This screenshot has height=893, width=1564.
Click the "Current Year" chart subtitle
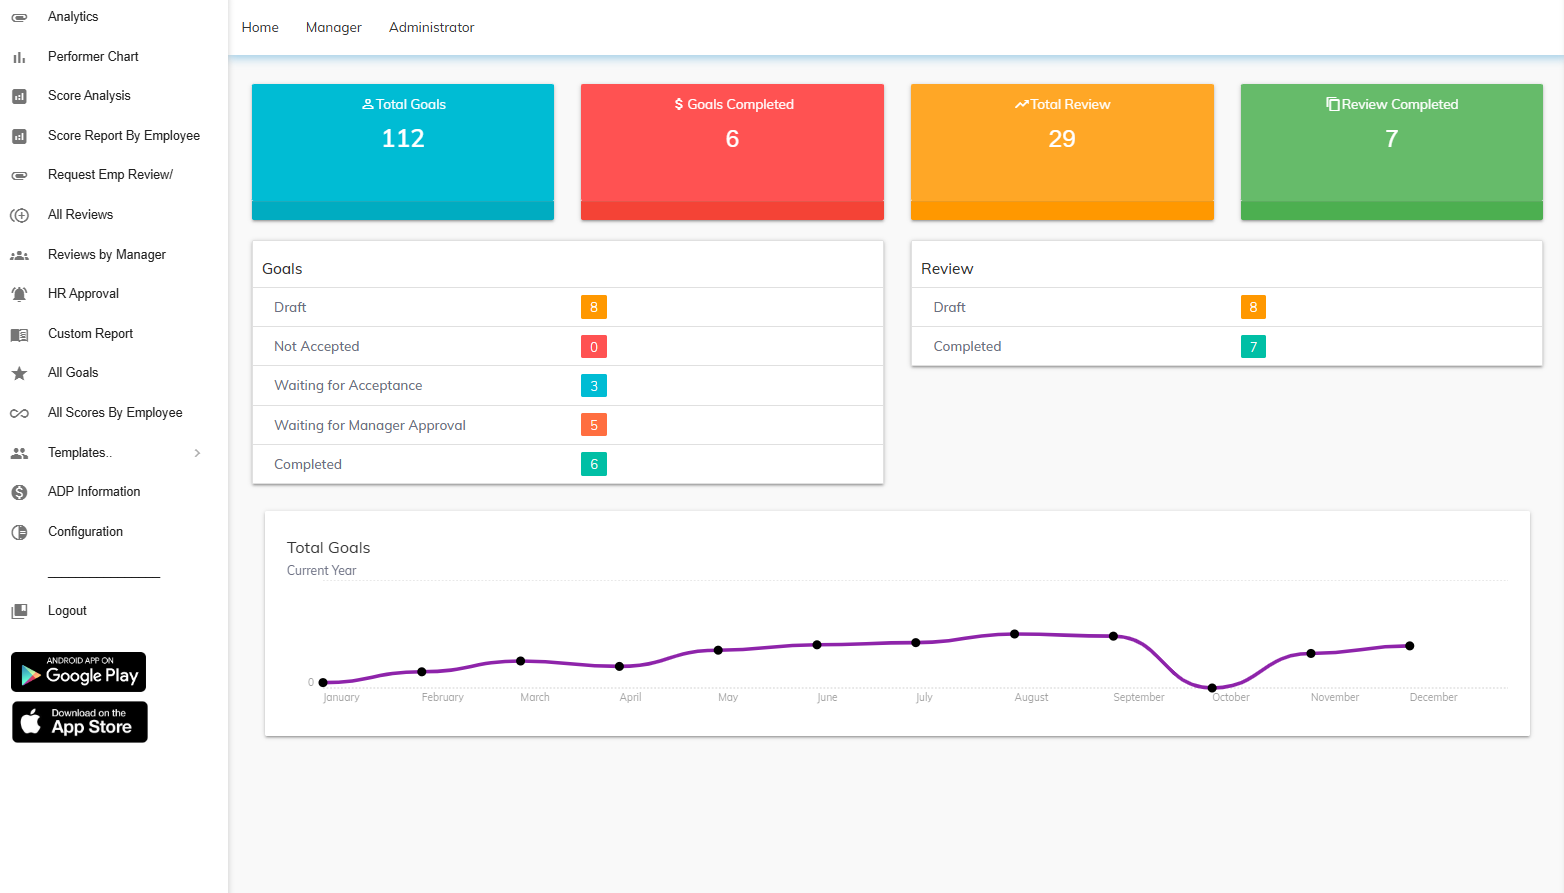(x=321, y=571)
